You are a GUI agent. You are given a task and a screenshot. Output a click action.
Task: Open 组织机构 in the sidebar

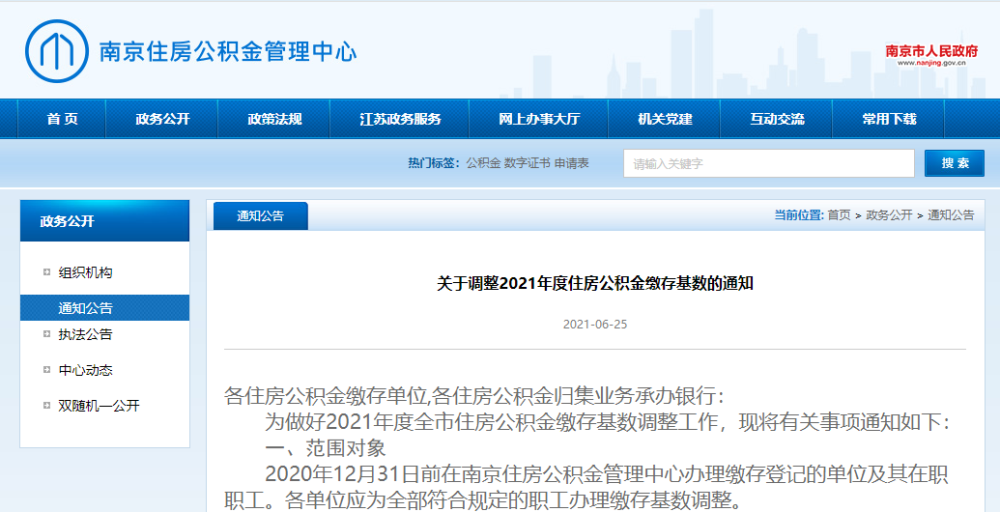(x=85, y=273)
